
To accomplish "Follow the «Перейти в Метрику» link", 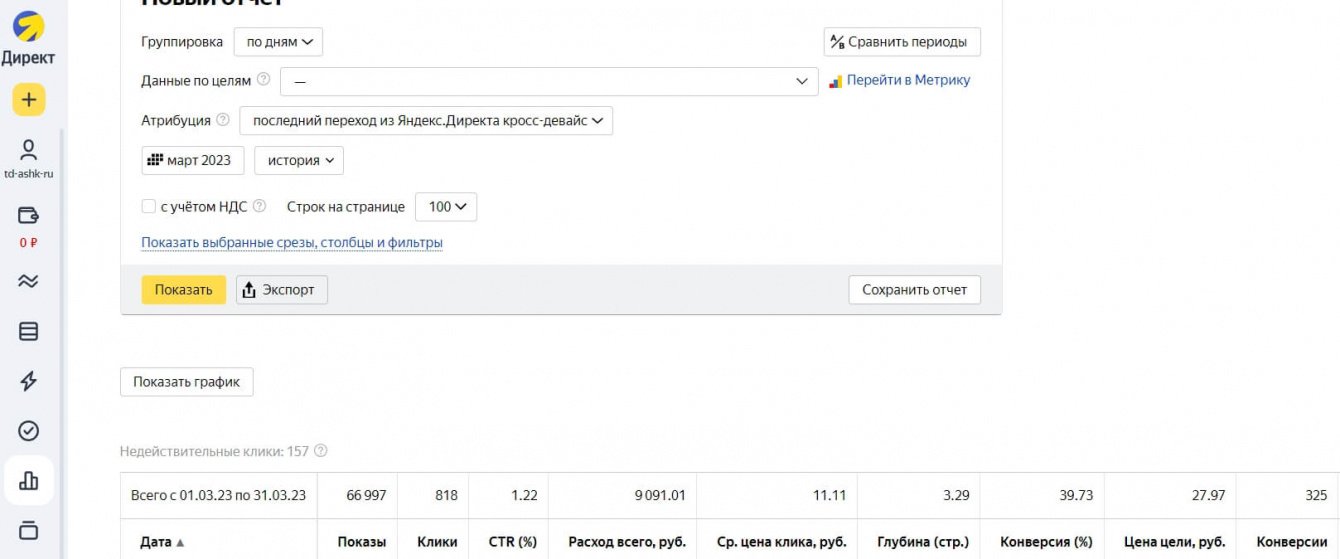I will [908, 80].
